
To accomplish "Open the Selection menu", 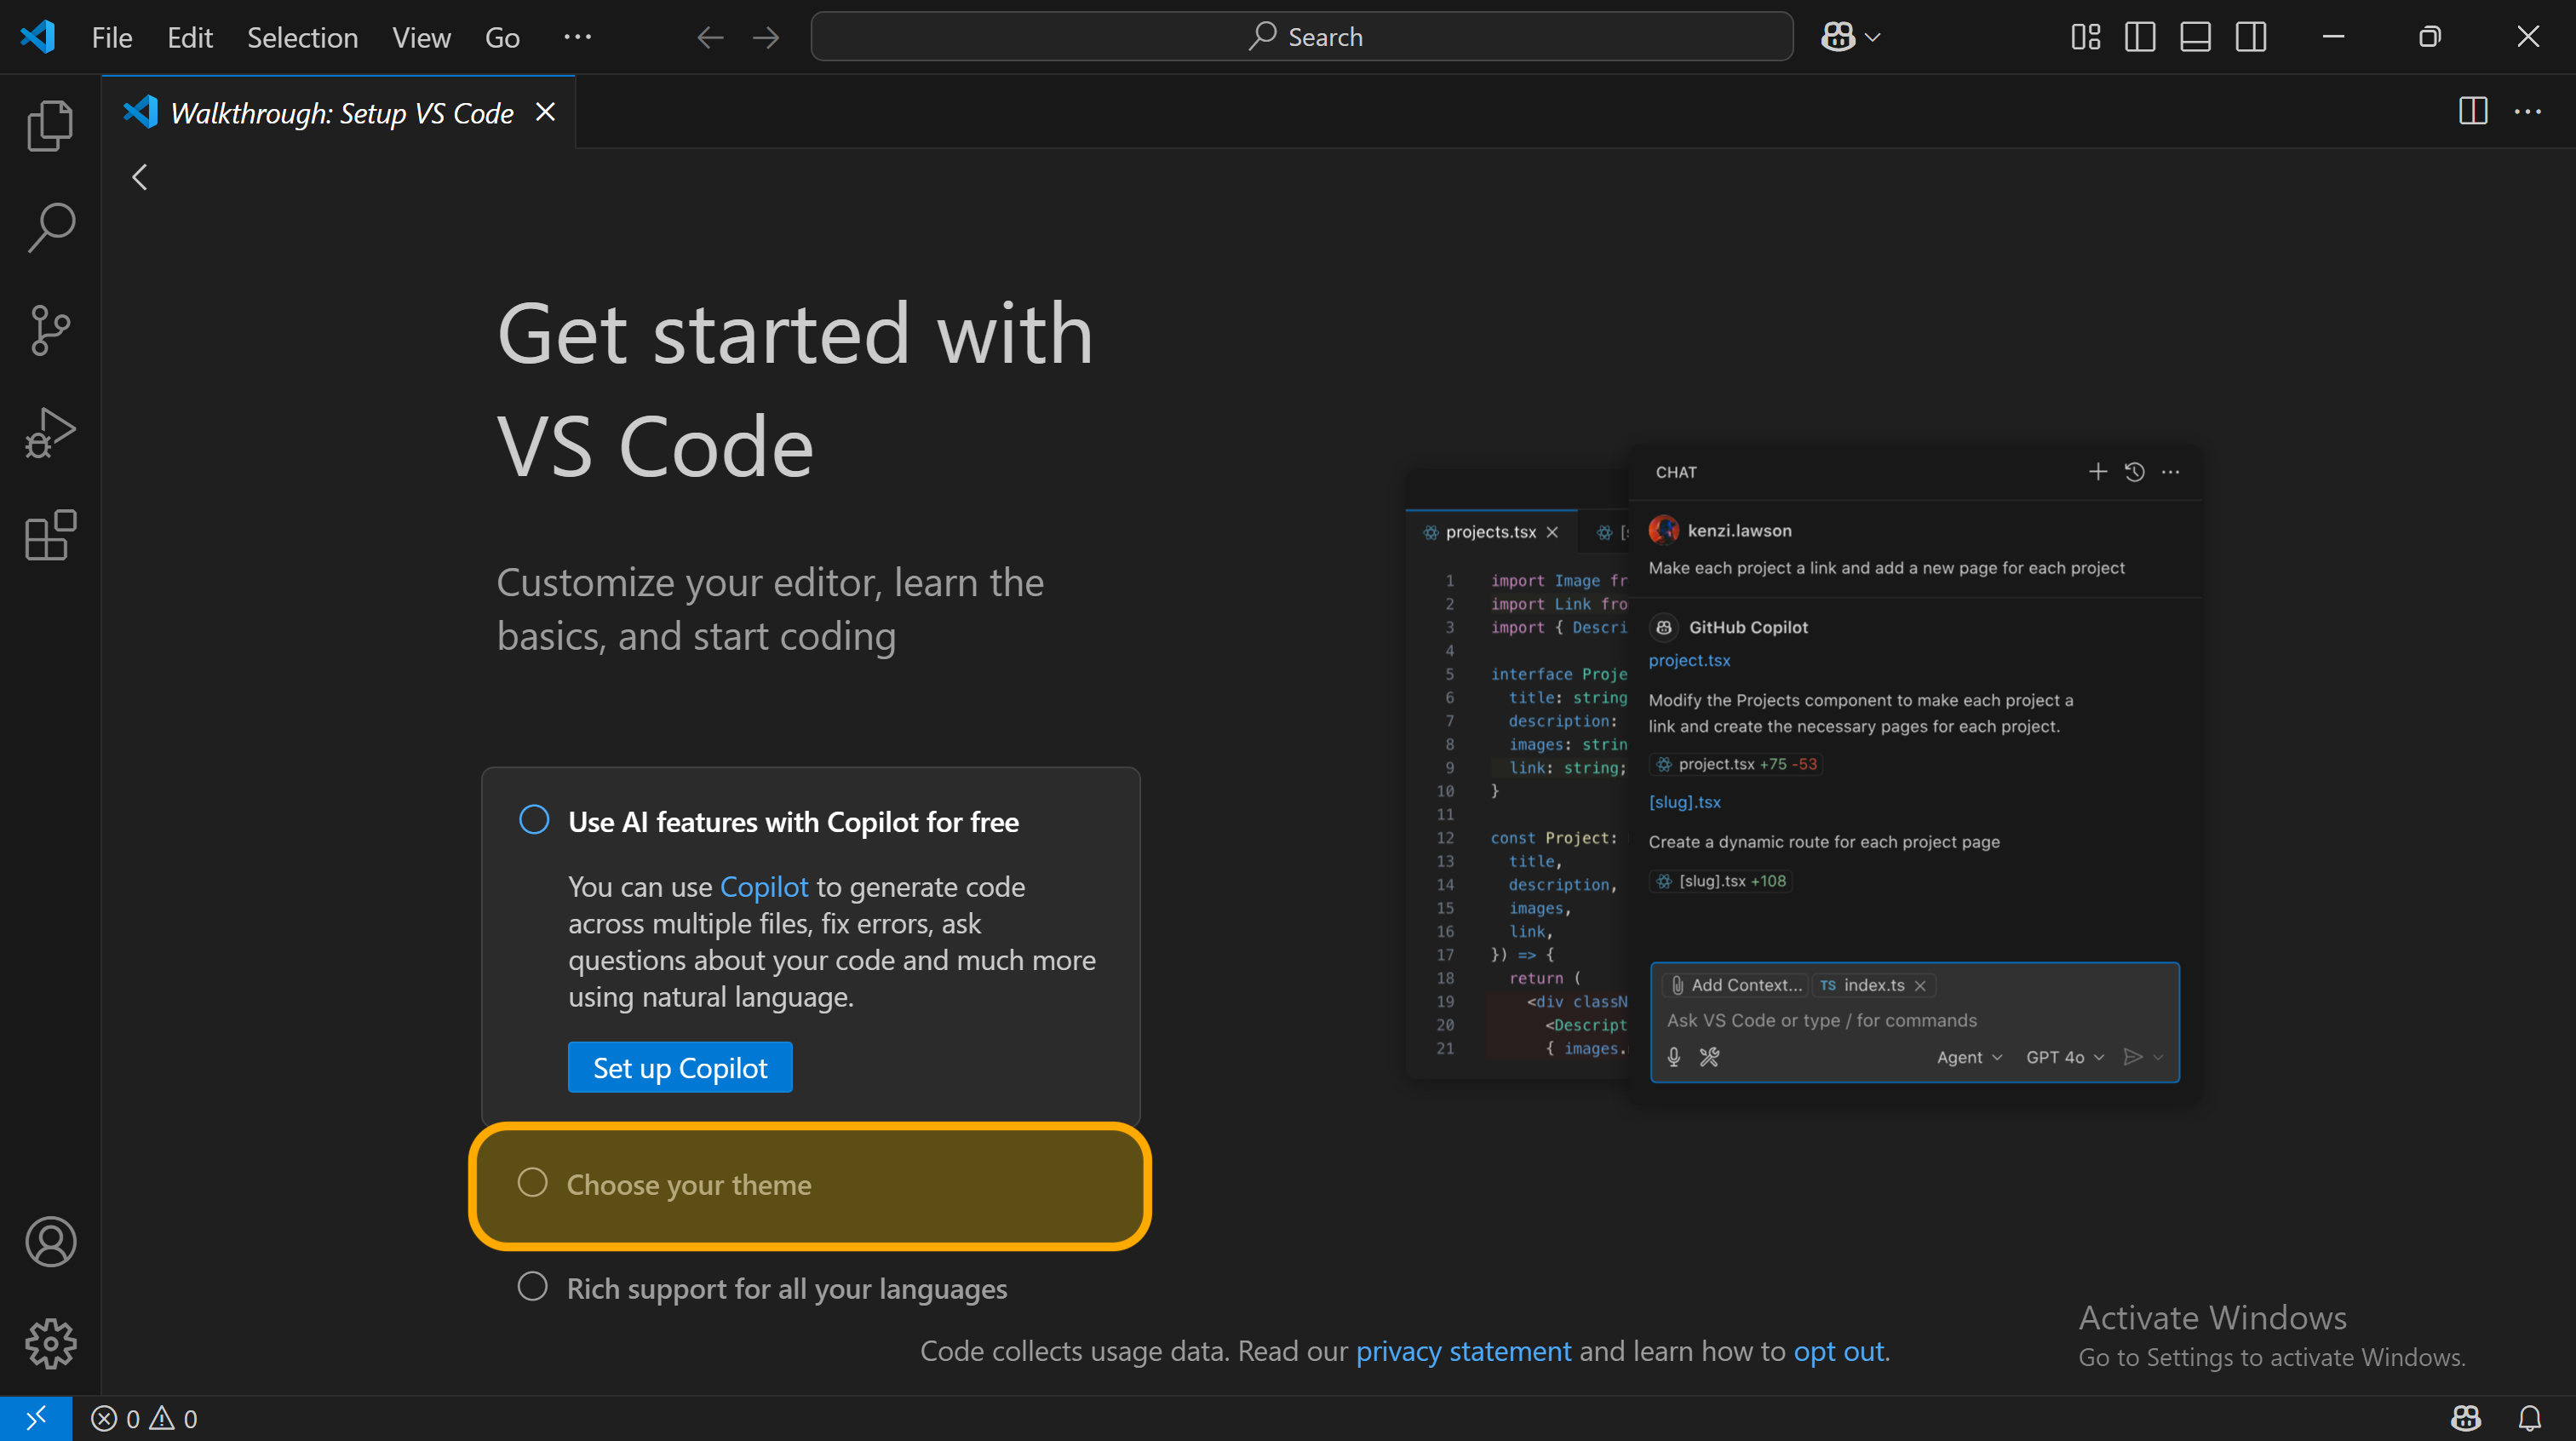I will coord(302,37).
